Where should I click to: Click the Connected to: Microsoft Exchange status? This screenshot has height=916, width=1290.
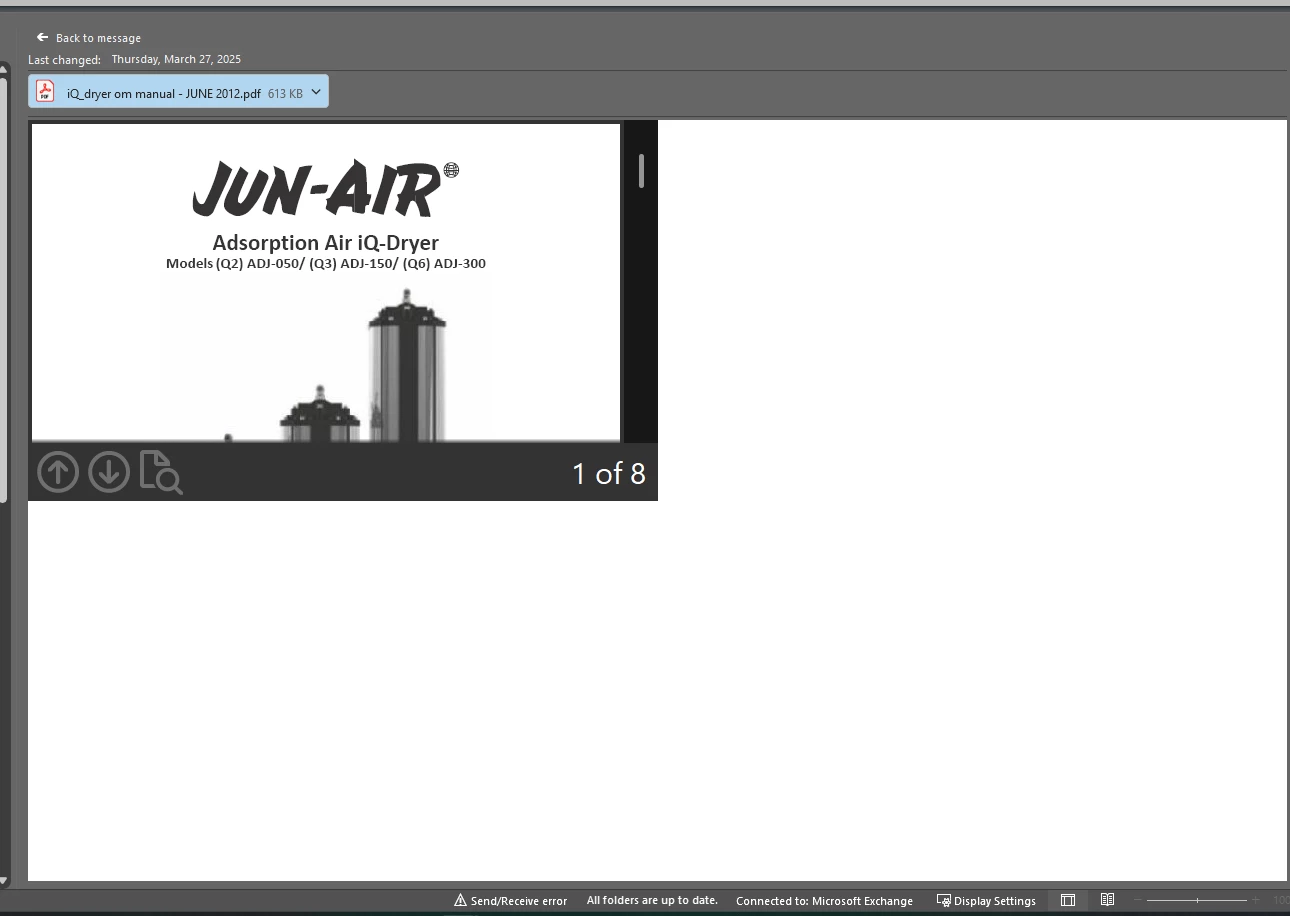(824, 901)
